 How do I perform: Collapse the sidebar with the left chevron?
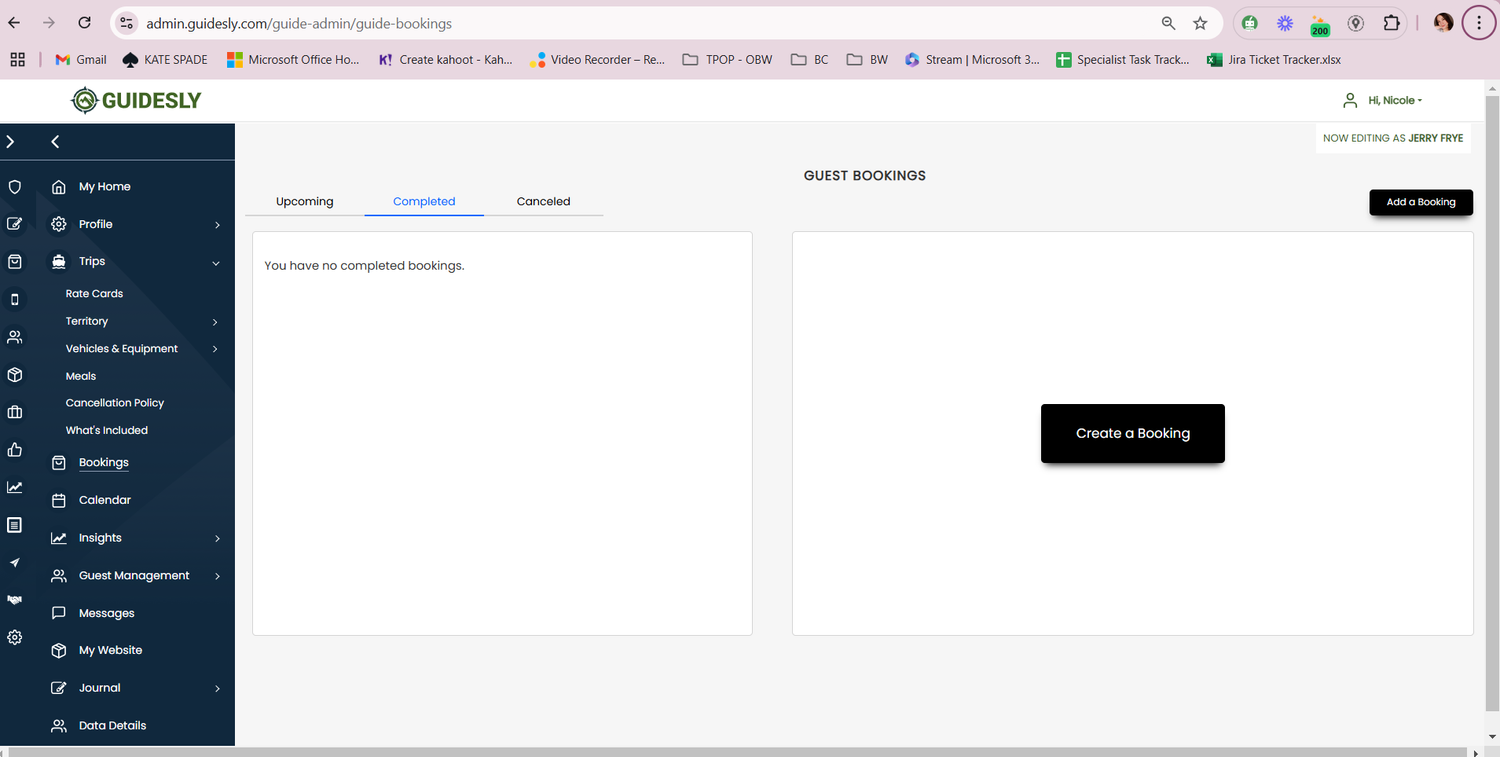pos(55,142)
